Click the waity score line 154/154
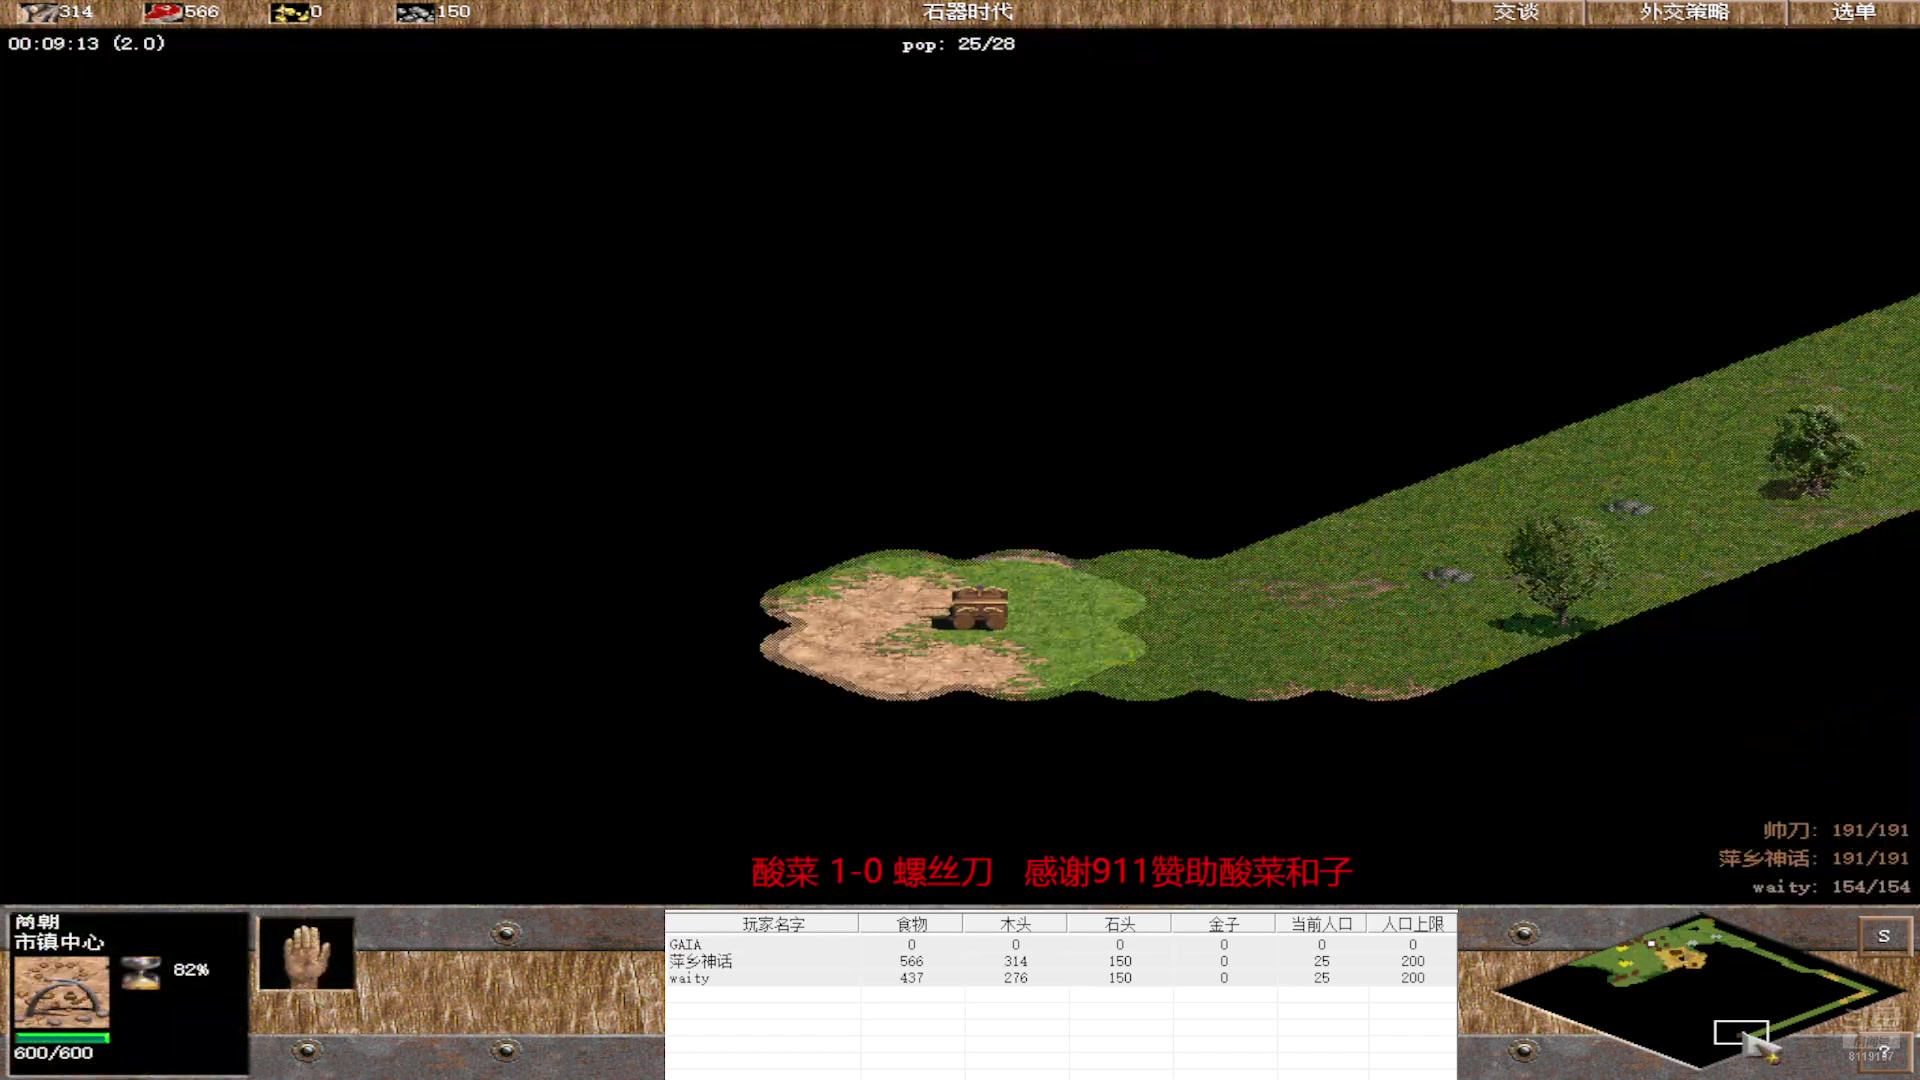 point(1831,887)
